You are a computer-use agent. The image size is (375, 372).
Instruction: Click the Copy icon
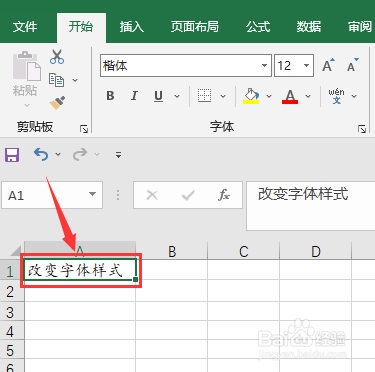[x=56, y=80]
